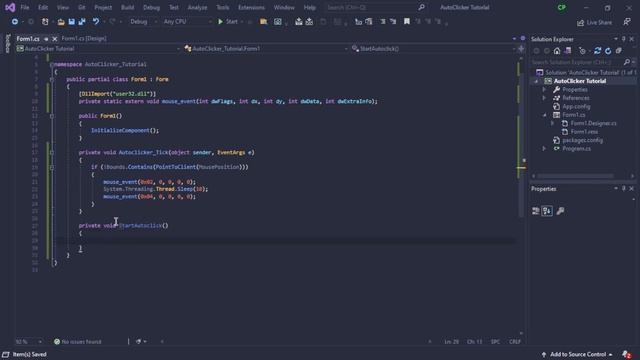Toggle auto-hide pin on Solution Explorer
This screenshot has width=640, height=360.
click(x=624, y=39)
